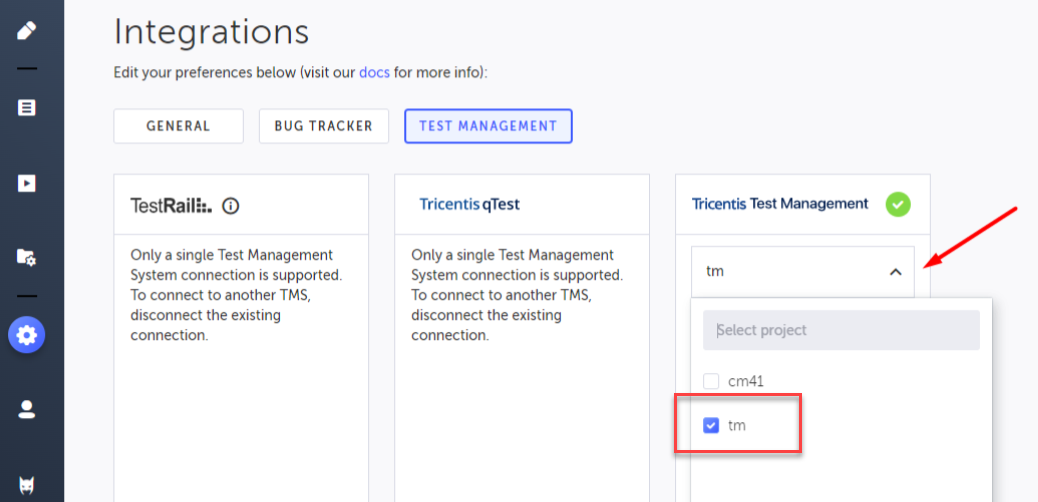
Task: Collapse the tm project dropdown chevron
Action: [x=896, y=272]
